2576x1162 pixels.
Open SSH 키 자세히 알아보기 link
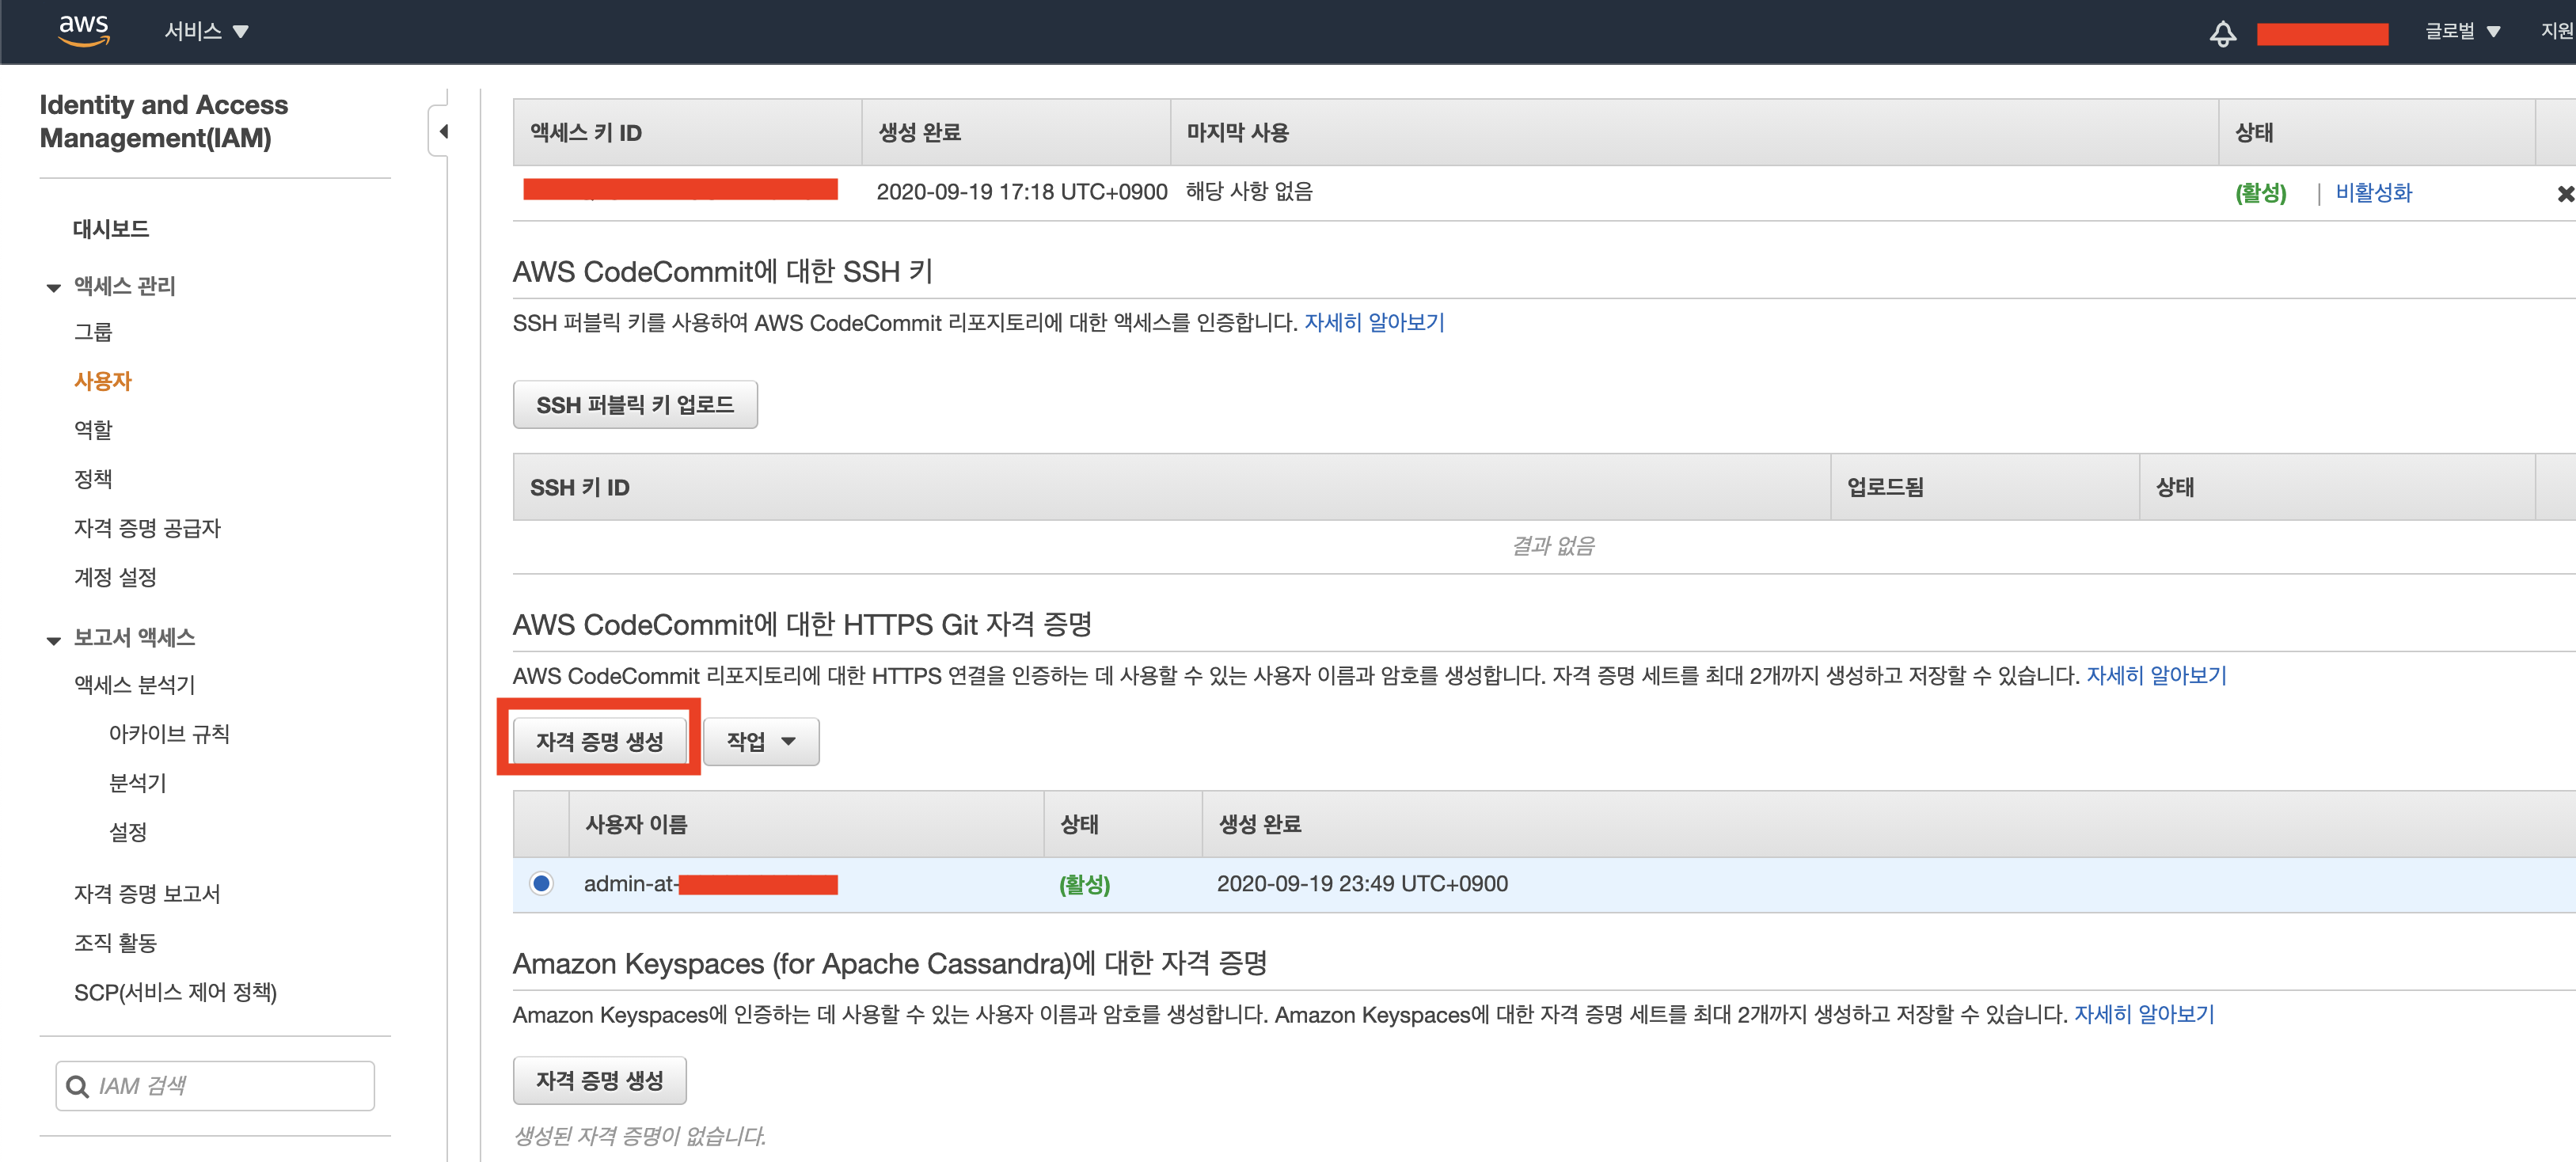pos(1374,322)
